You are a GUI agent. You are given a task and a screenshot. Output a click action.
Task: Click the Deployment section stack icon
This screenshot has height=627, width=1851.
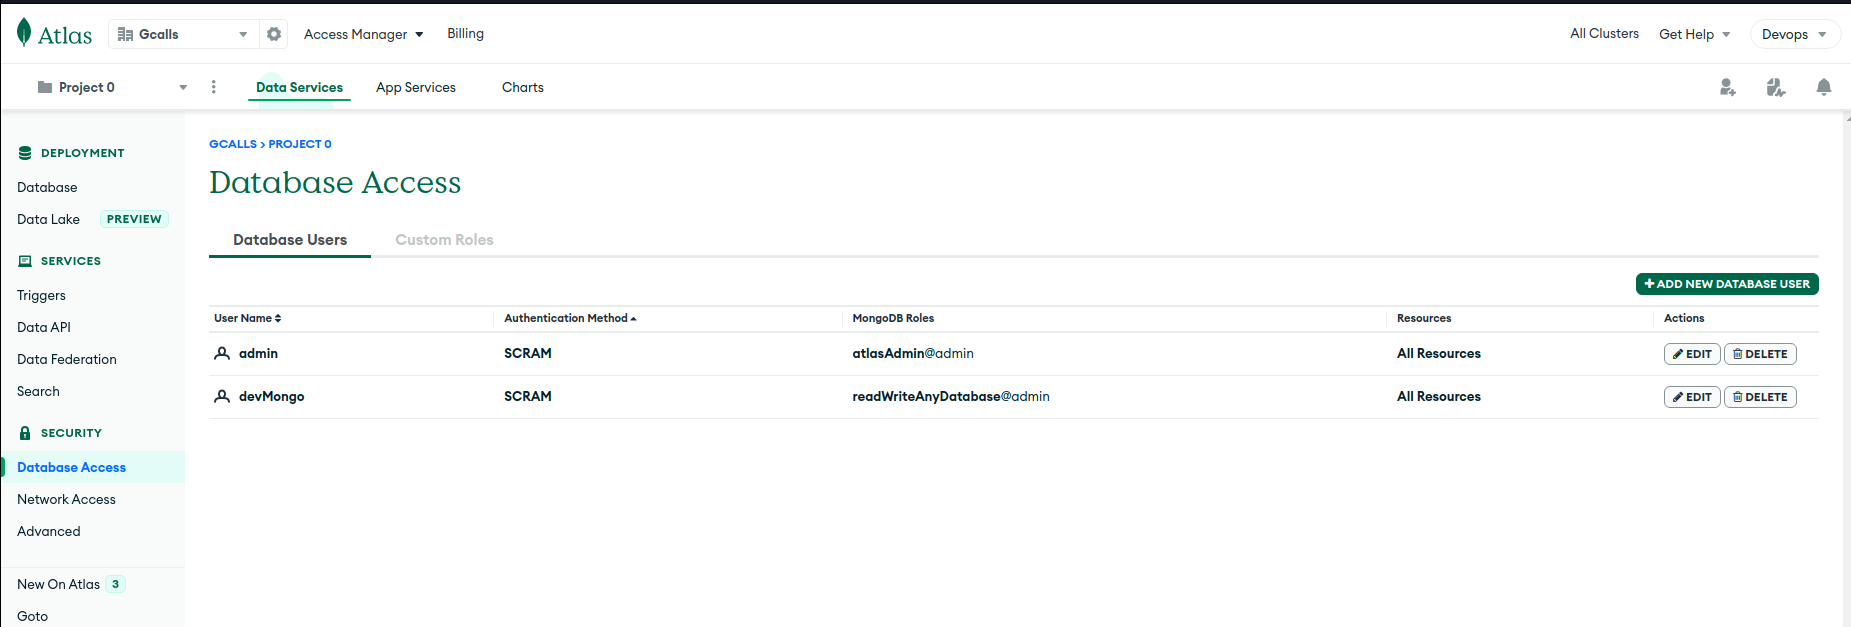(25, 153)
